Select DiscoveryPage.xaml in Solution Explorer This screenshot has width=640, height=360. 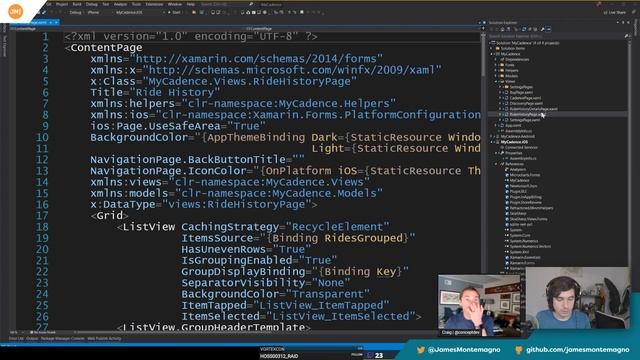(x=526, y=104)
